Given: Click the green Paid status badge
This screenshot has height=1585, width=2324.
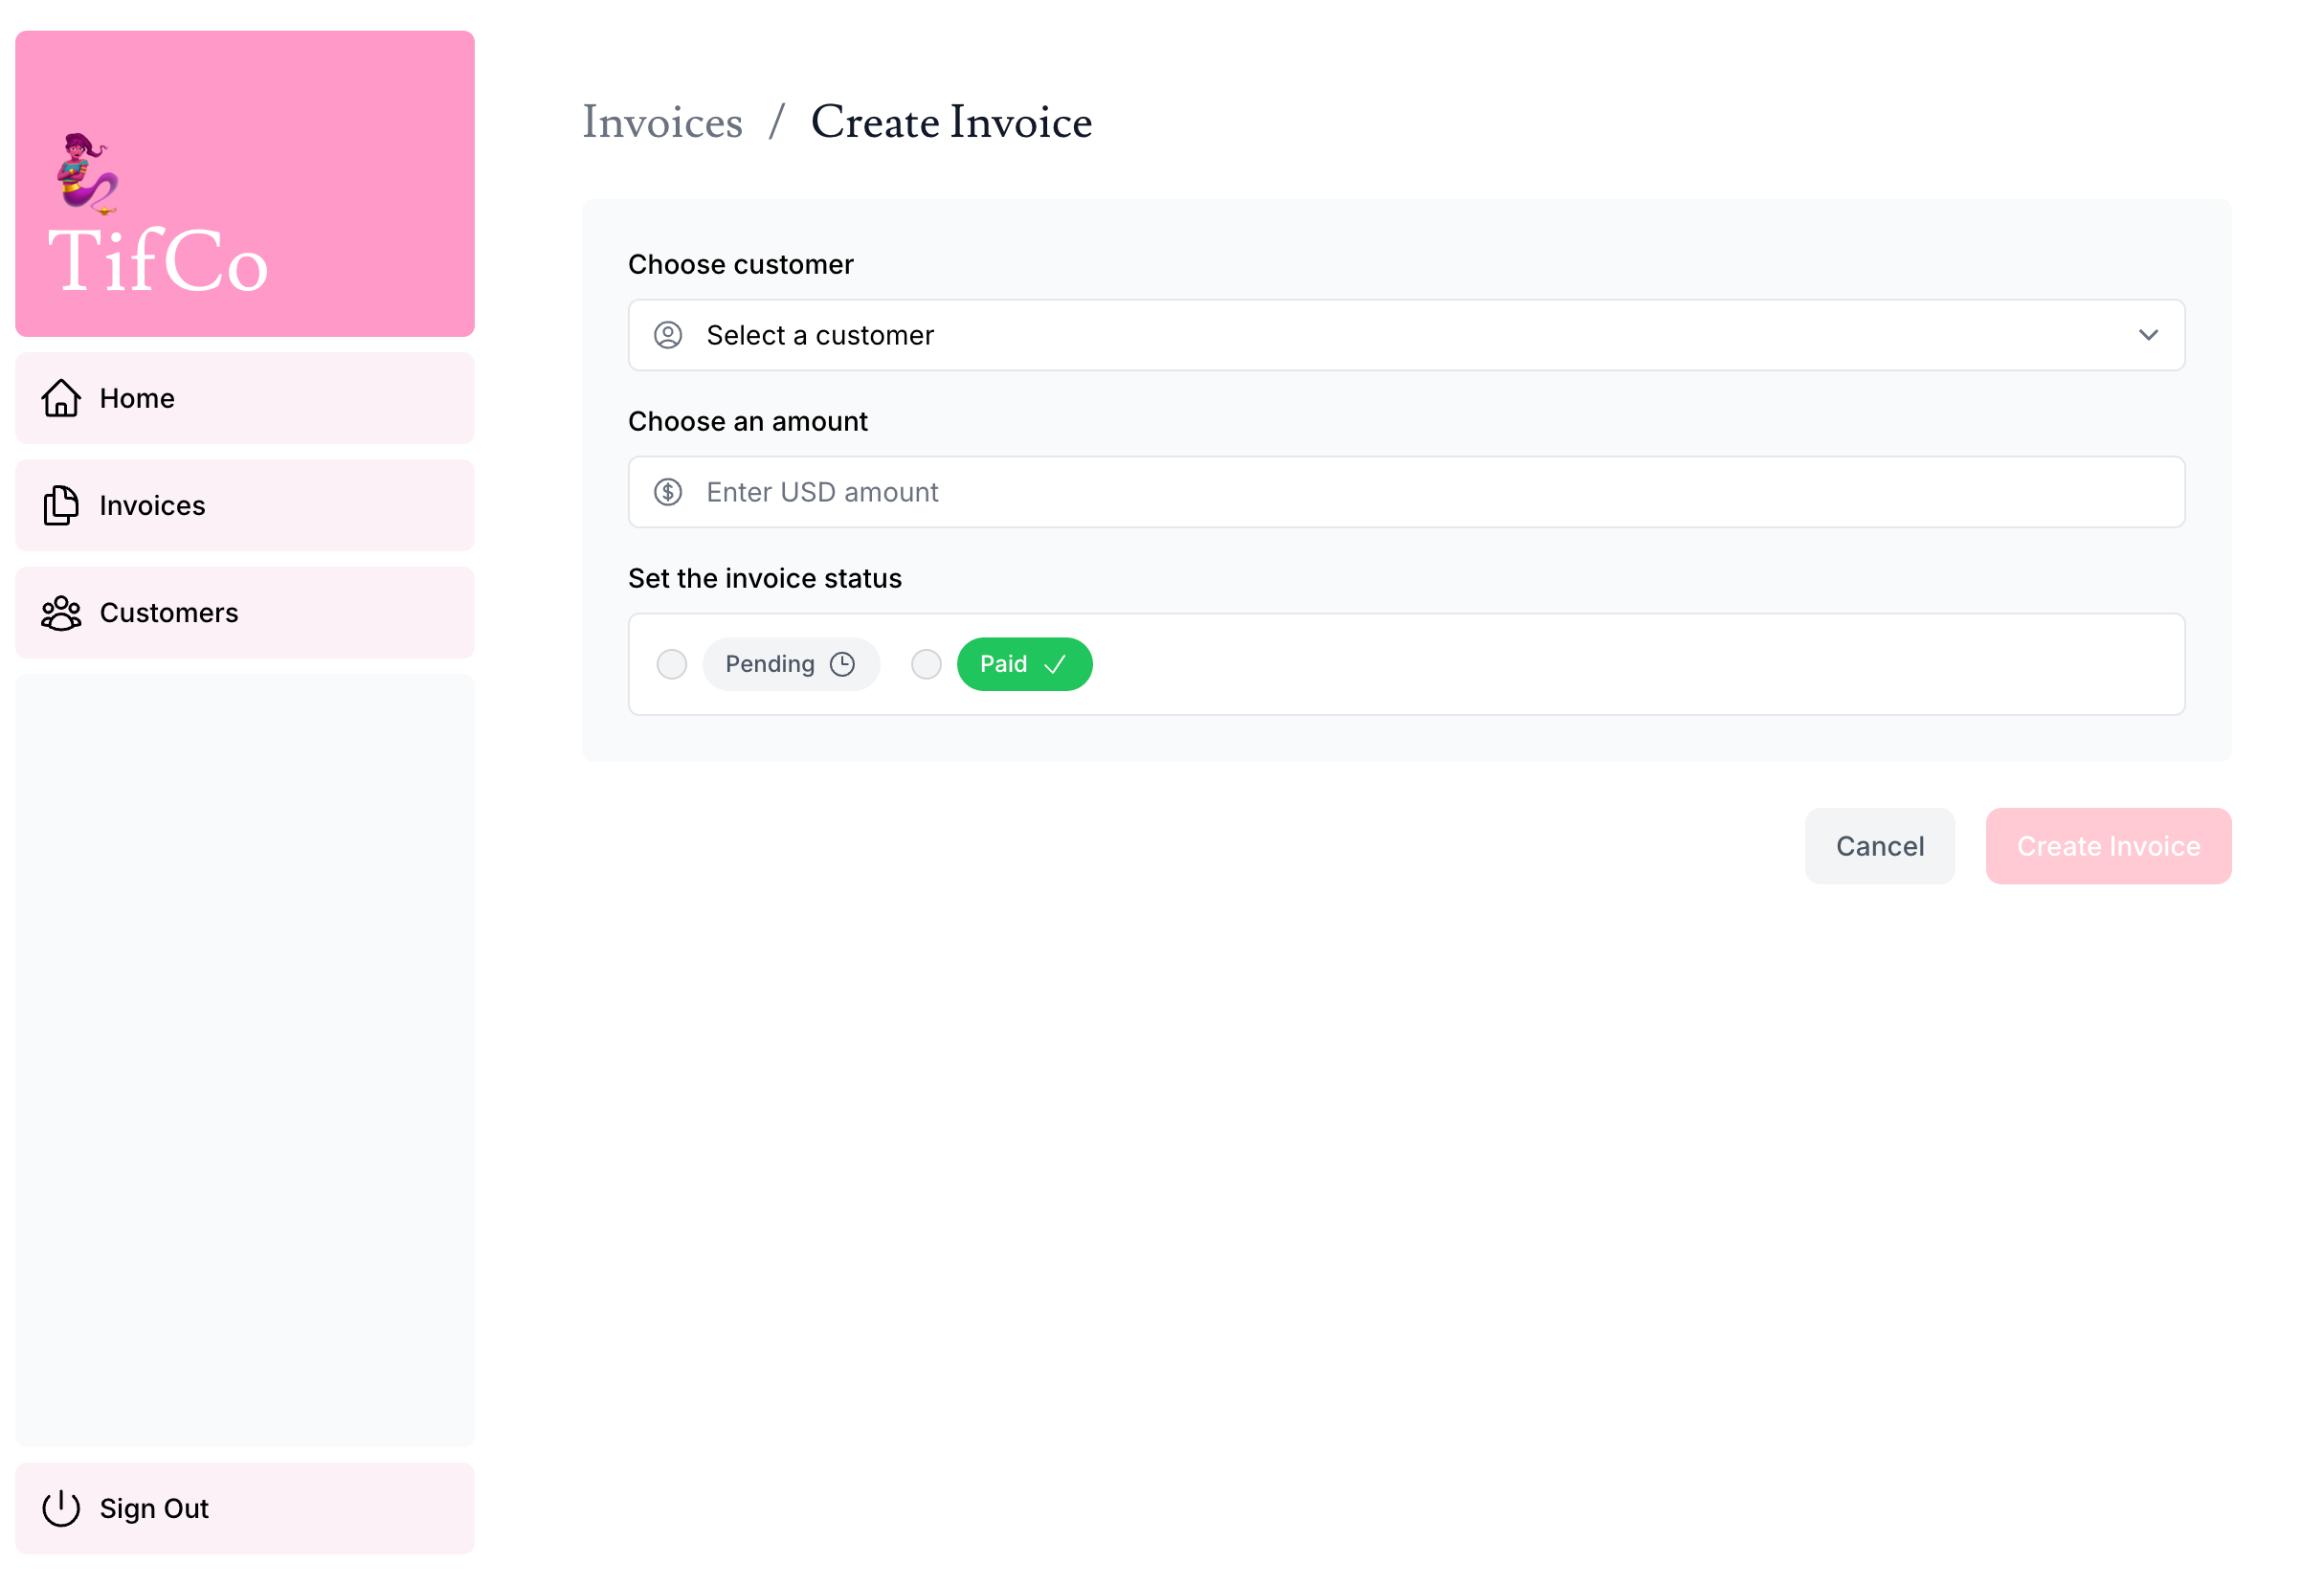Looking at the screenshot, I should tap(1024, 665).
